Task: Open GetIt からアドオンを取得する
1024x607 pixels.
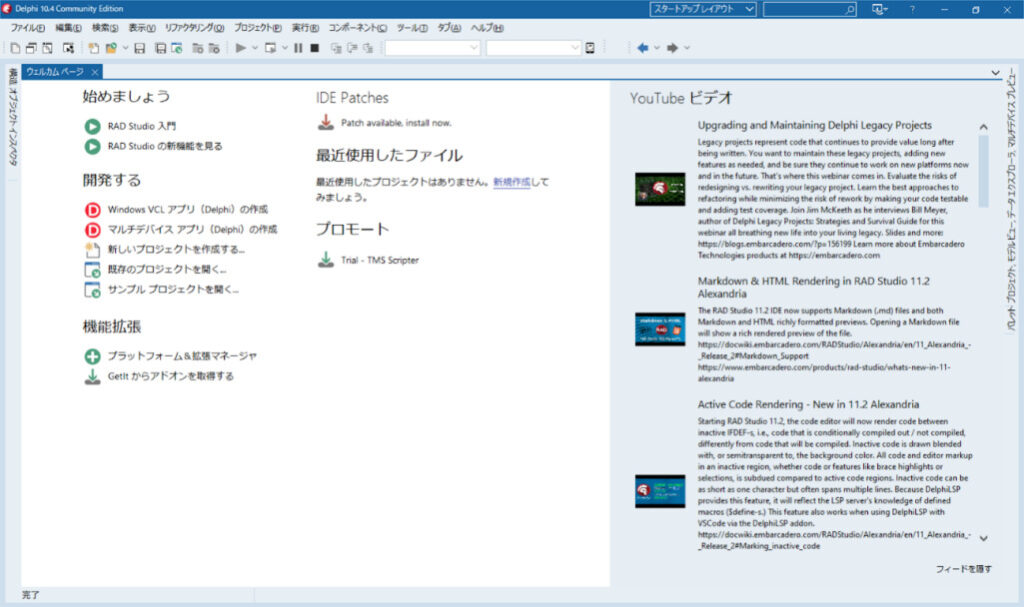Action: coord(170,376)
